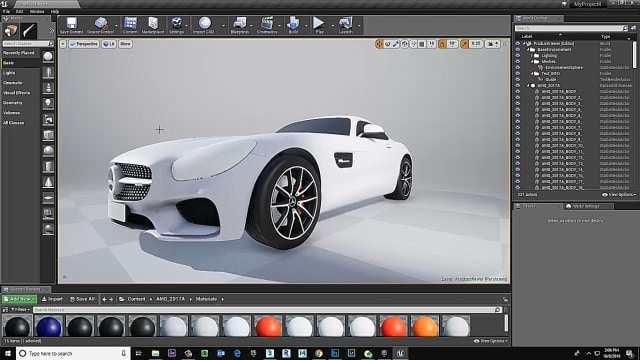Image resolution: width=640 pixels, height=360 pixels.
Task: Toggle rotation snapping in the viewport toolbar
Action: (x=442, y=44)
